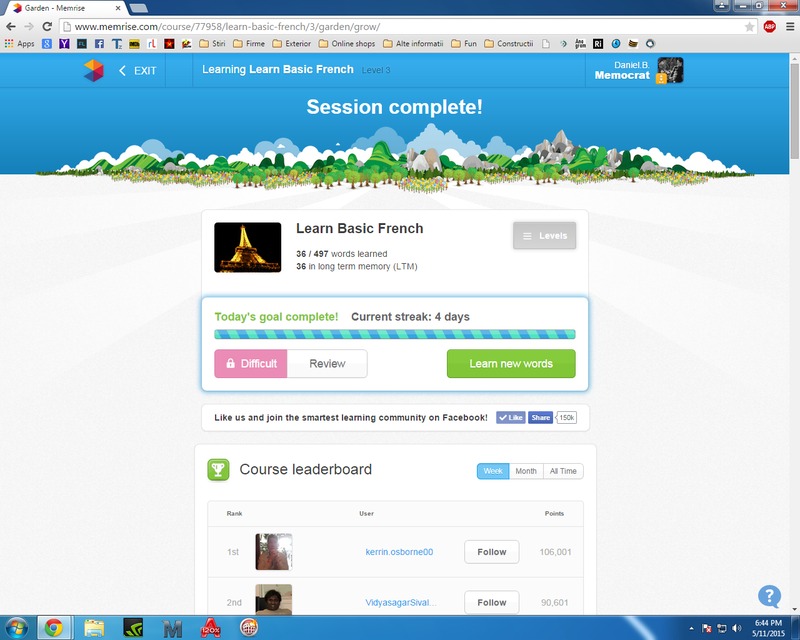Click Chrome in the taskbar
This screenshot has height=640, width=800.
pyautogui.click(x=54, y=628)
